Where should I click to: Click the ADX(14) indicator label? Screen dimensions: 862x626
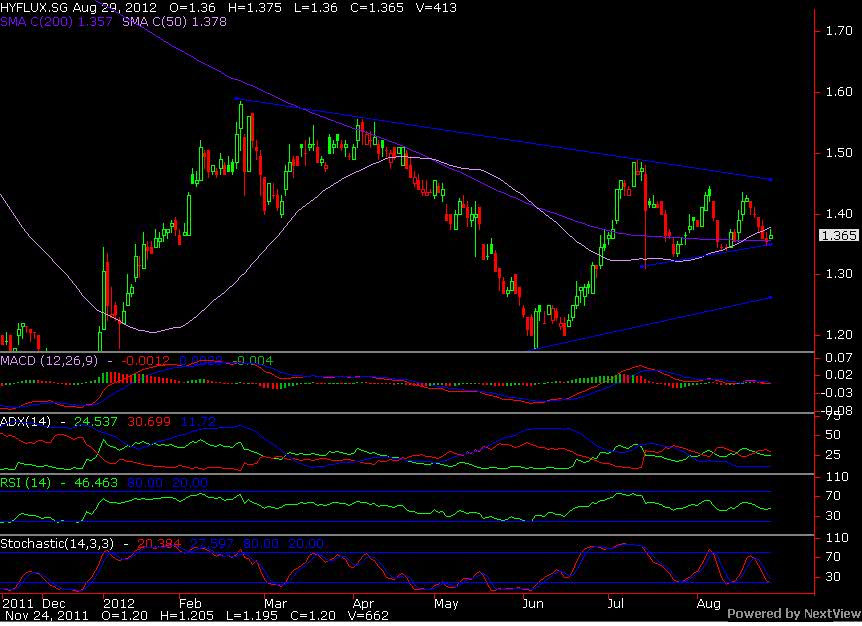click(x=25, y=422)
